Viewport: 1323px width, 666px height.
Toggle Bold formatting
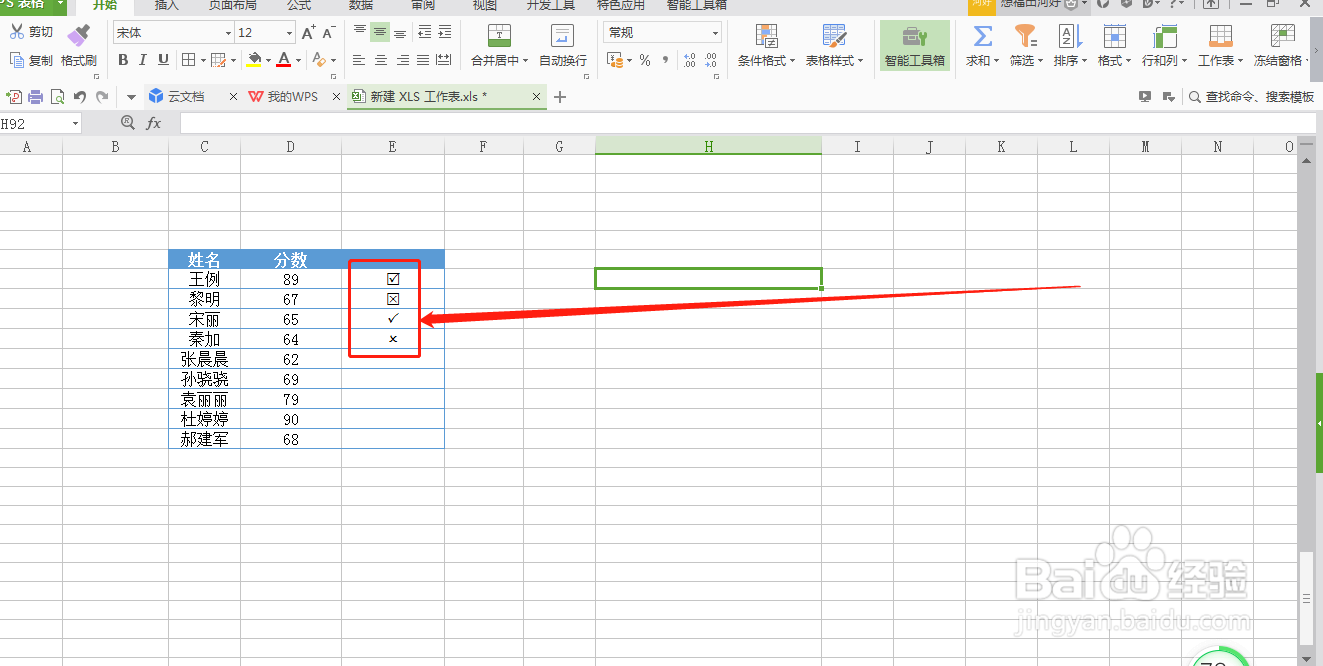[x=123, y=60]
